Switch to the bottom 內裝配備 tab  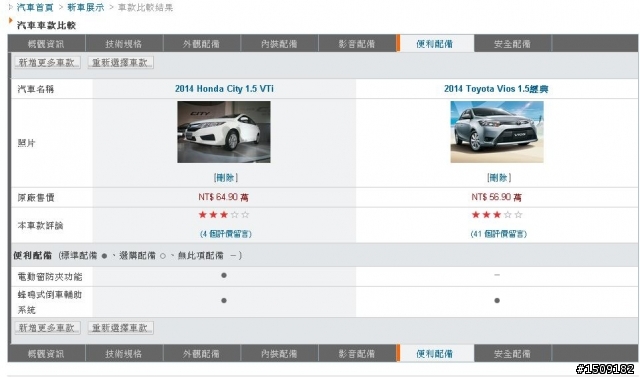pyautogui.click(x=279, y=353)
